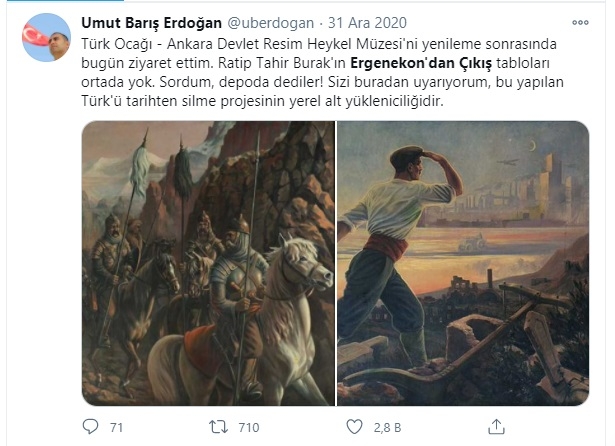Open Umut Barış Erdoğan's profile avatar
The height and width of the screenshot is (446, 615).
pyautogui.click(x=46, y=37)
